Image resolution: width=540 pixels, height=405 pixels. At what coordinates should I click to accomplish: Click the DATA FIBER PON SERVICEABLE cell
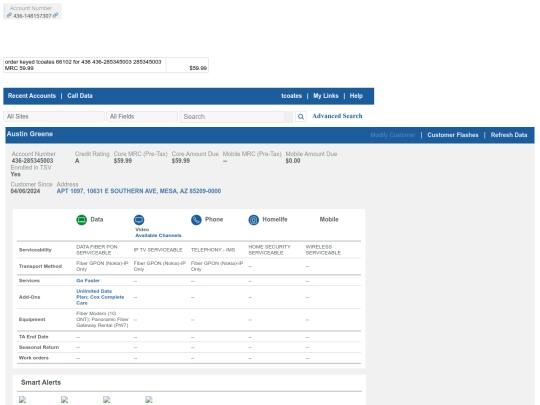coord(97,250)
